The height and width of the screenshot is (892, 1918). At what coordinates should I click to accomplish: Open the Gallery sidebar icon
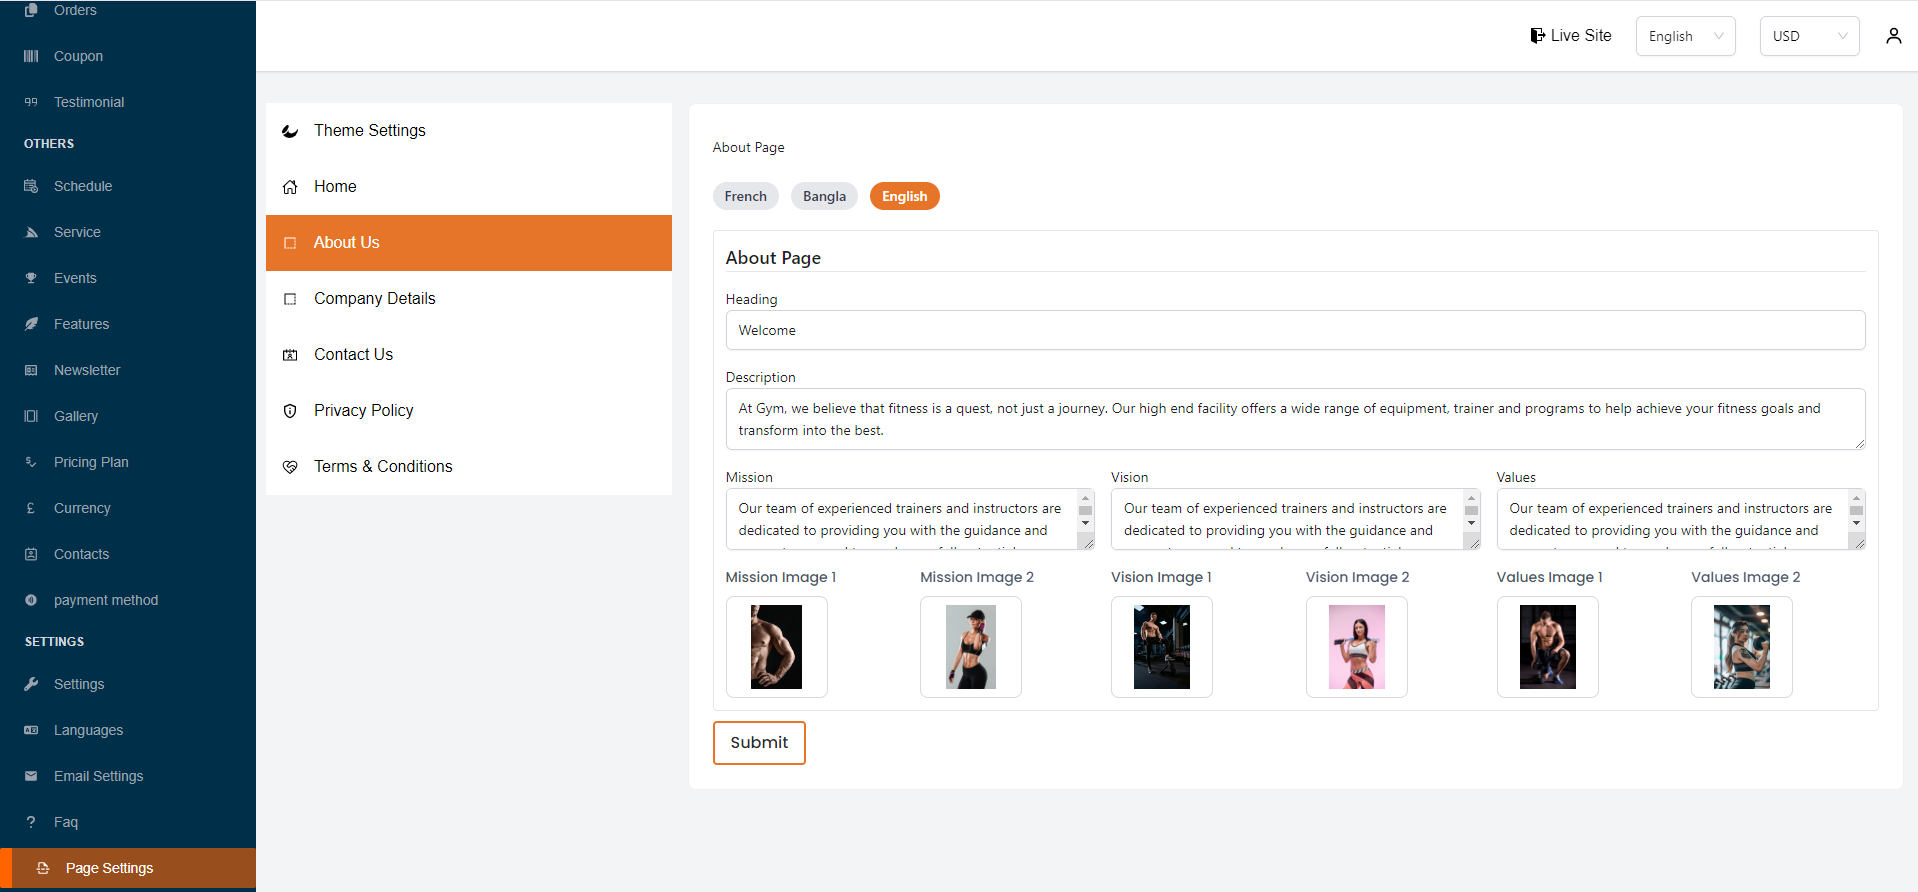[31, 416]
